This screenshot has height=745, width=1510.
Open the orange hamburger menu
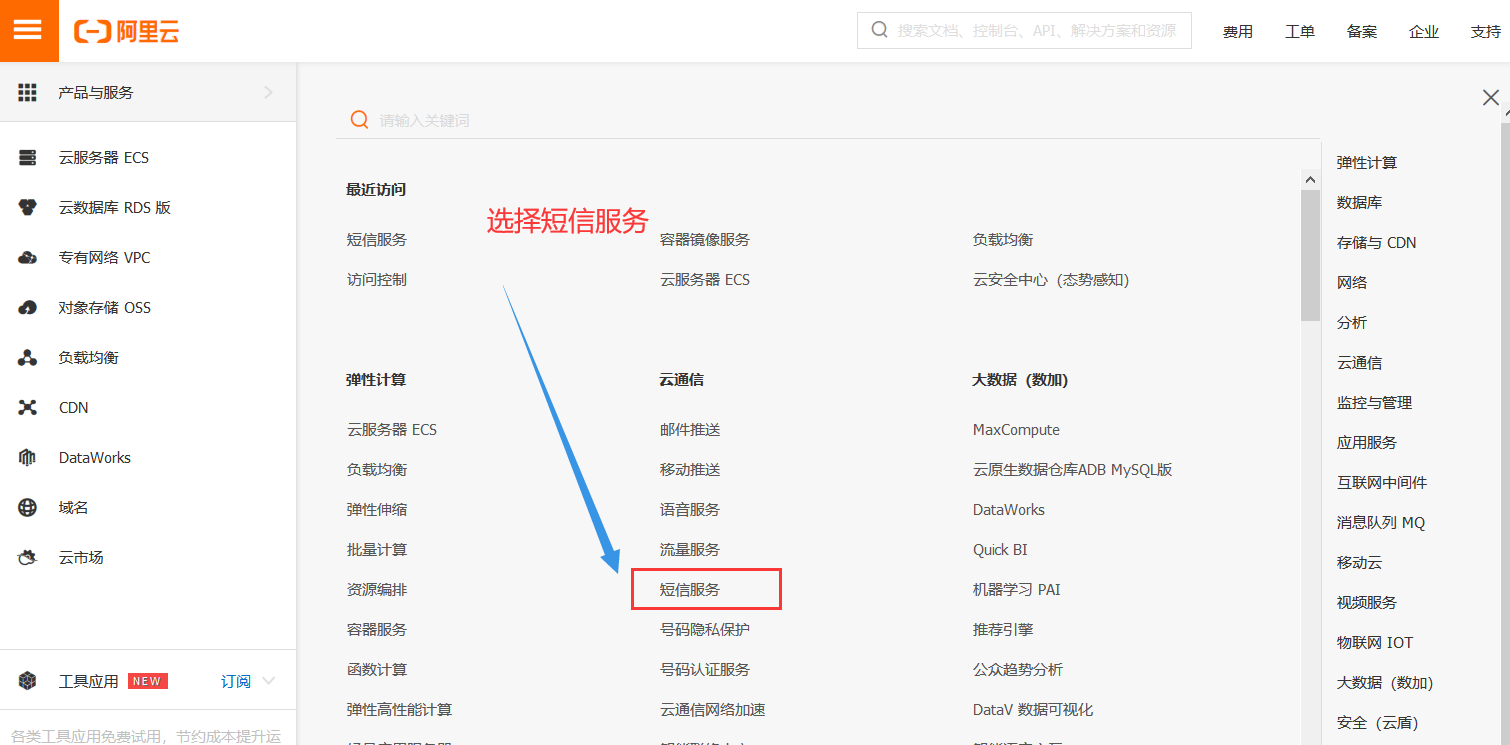[28, 30]
